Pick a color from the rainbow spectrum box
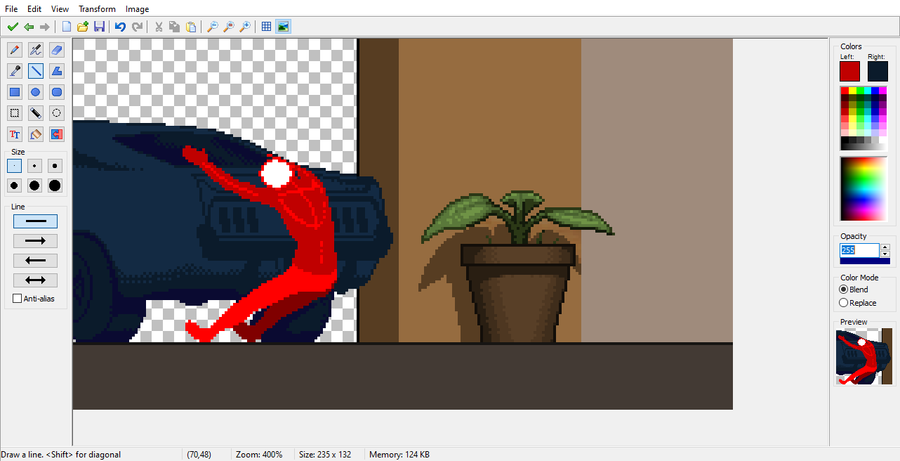 click(x=863, y=188)
